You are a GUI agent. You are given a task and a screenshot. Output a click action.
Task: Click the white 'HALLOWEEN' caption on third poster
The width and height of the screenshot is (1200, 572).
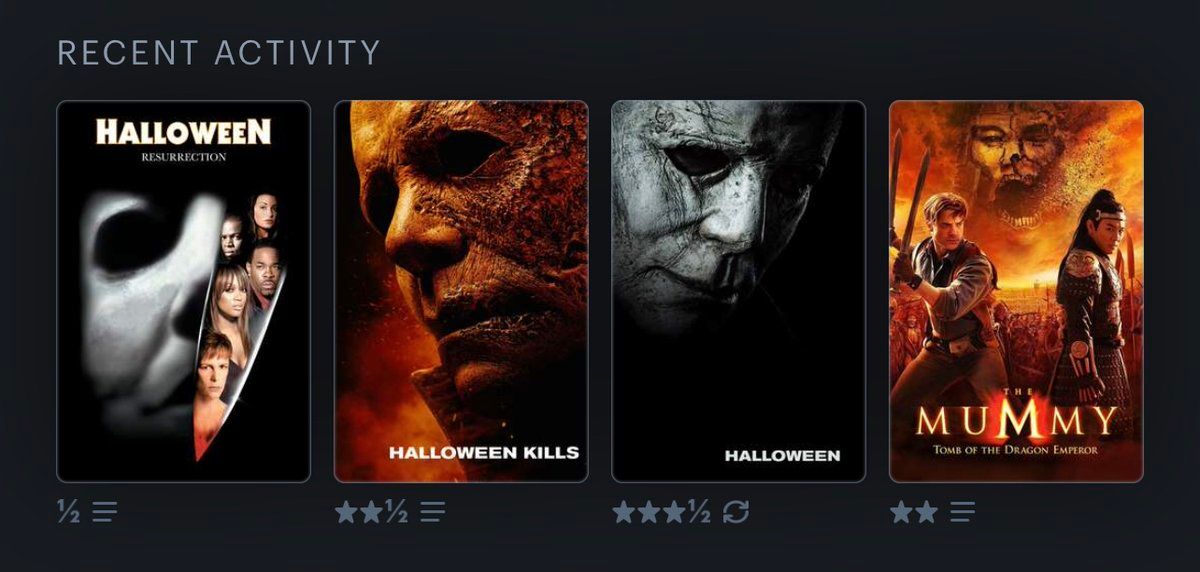click(782, 455)
